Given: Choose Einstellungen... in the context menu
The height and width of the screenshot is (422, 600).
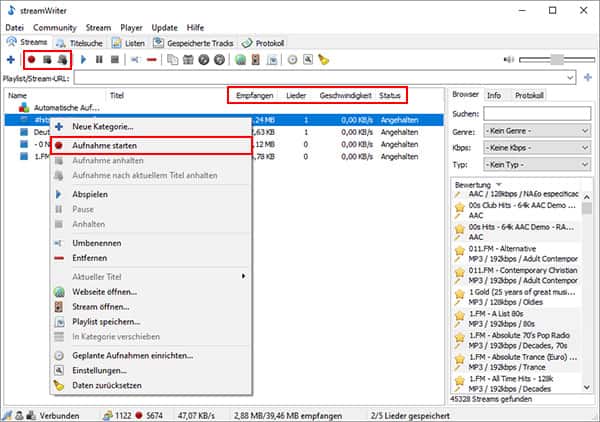Looking at the screenshot, I should (x=151, y=370).
